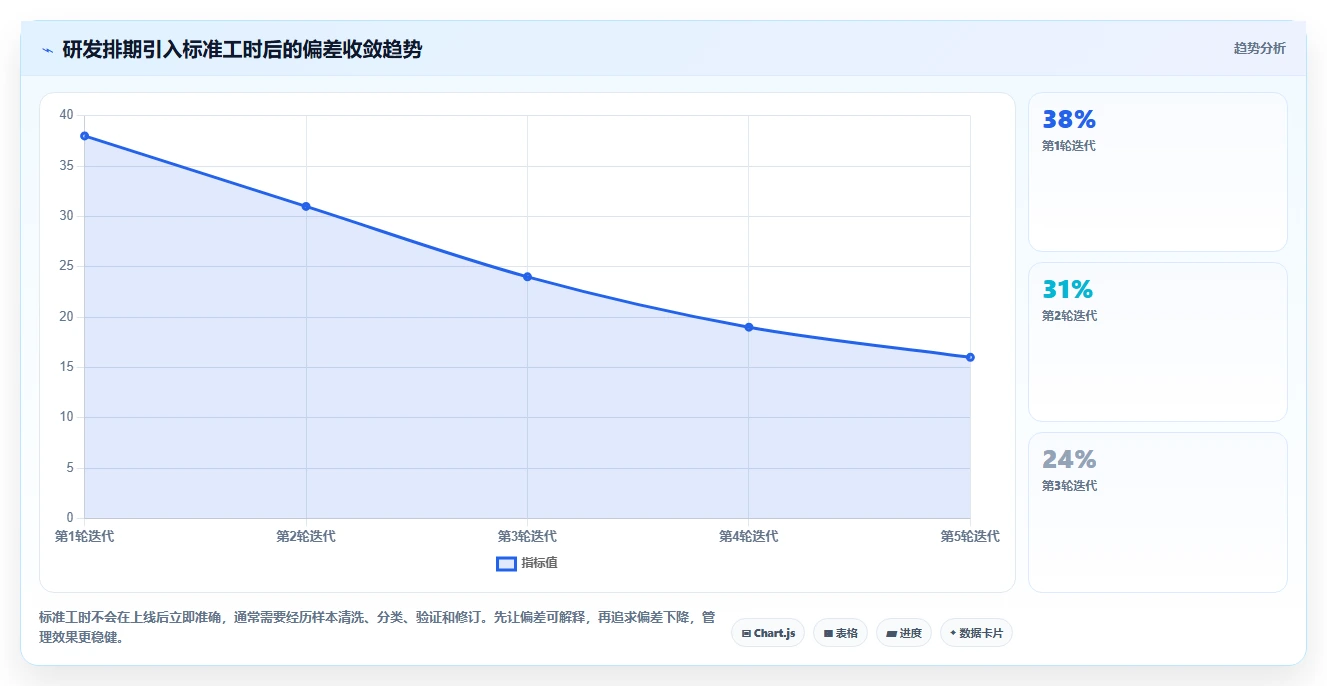Click the y-axis value 15
The height and width of the screenshot is (686, 1327).
click(x=66, y=367)
